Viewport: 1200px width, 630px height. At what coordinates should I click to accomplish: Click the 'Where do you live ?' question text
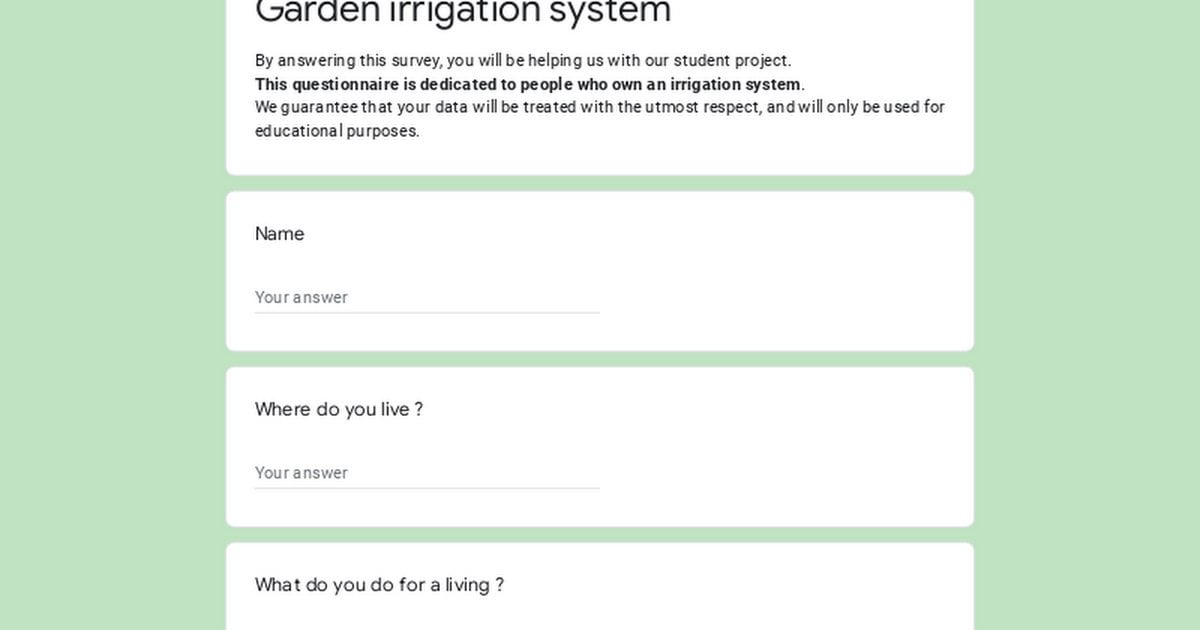339,409
